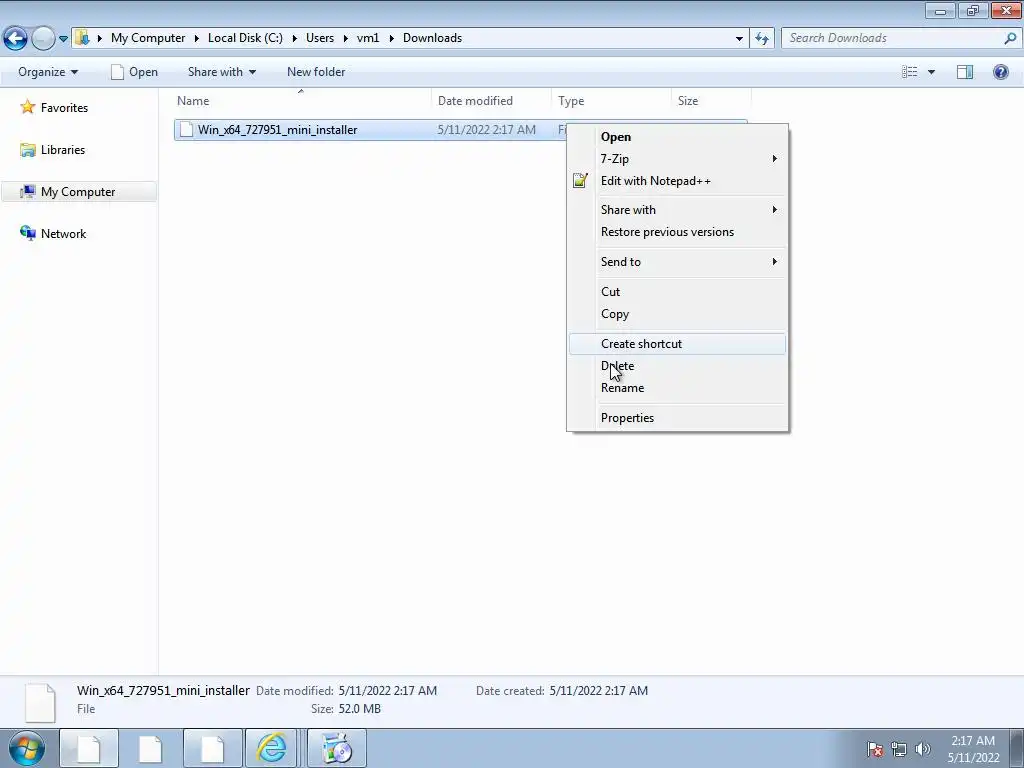Click the New folder button
Image resolution: width=1024 pixels, height=768 pixels.
316,72
